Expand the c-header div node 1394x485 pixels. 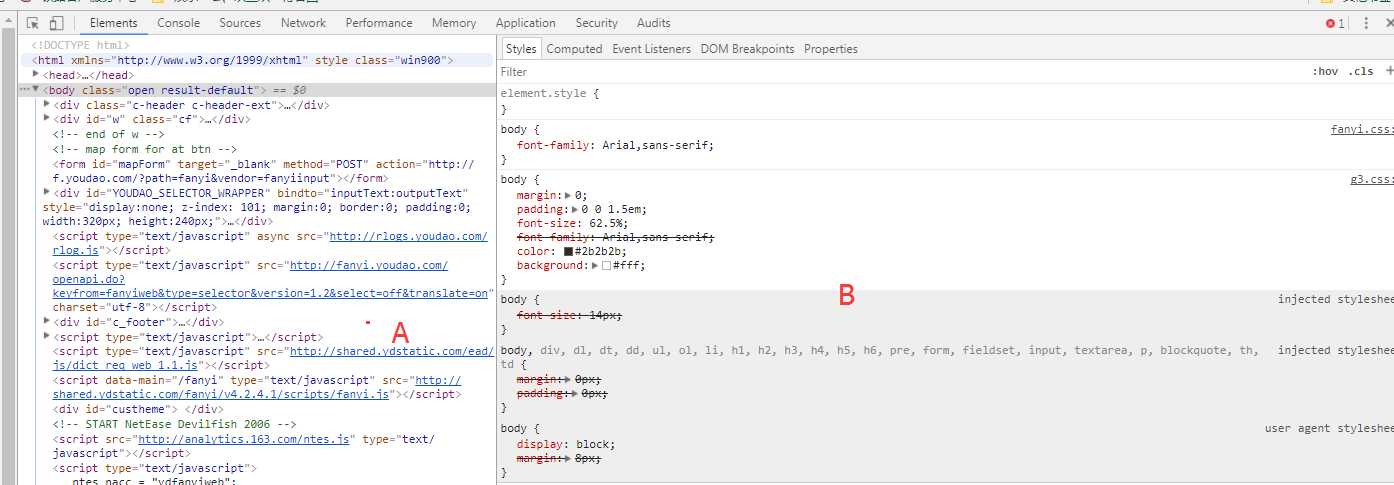[x=47, y=104]
